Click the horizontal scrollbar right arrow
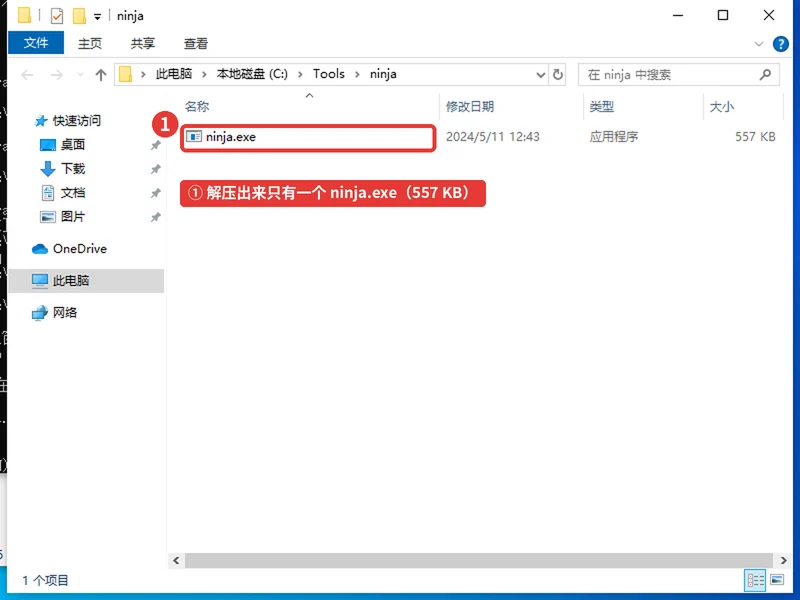 coord(783,560)
